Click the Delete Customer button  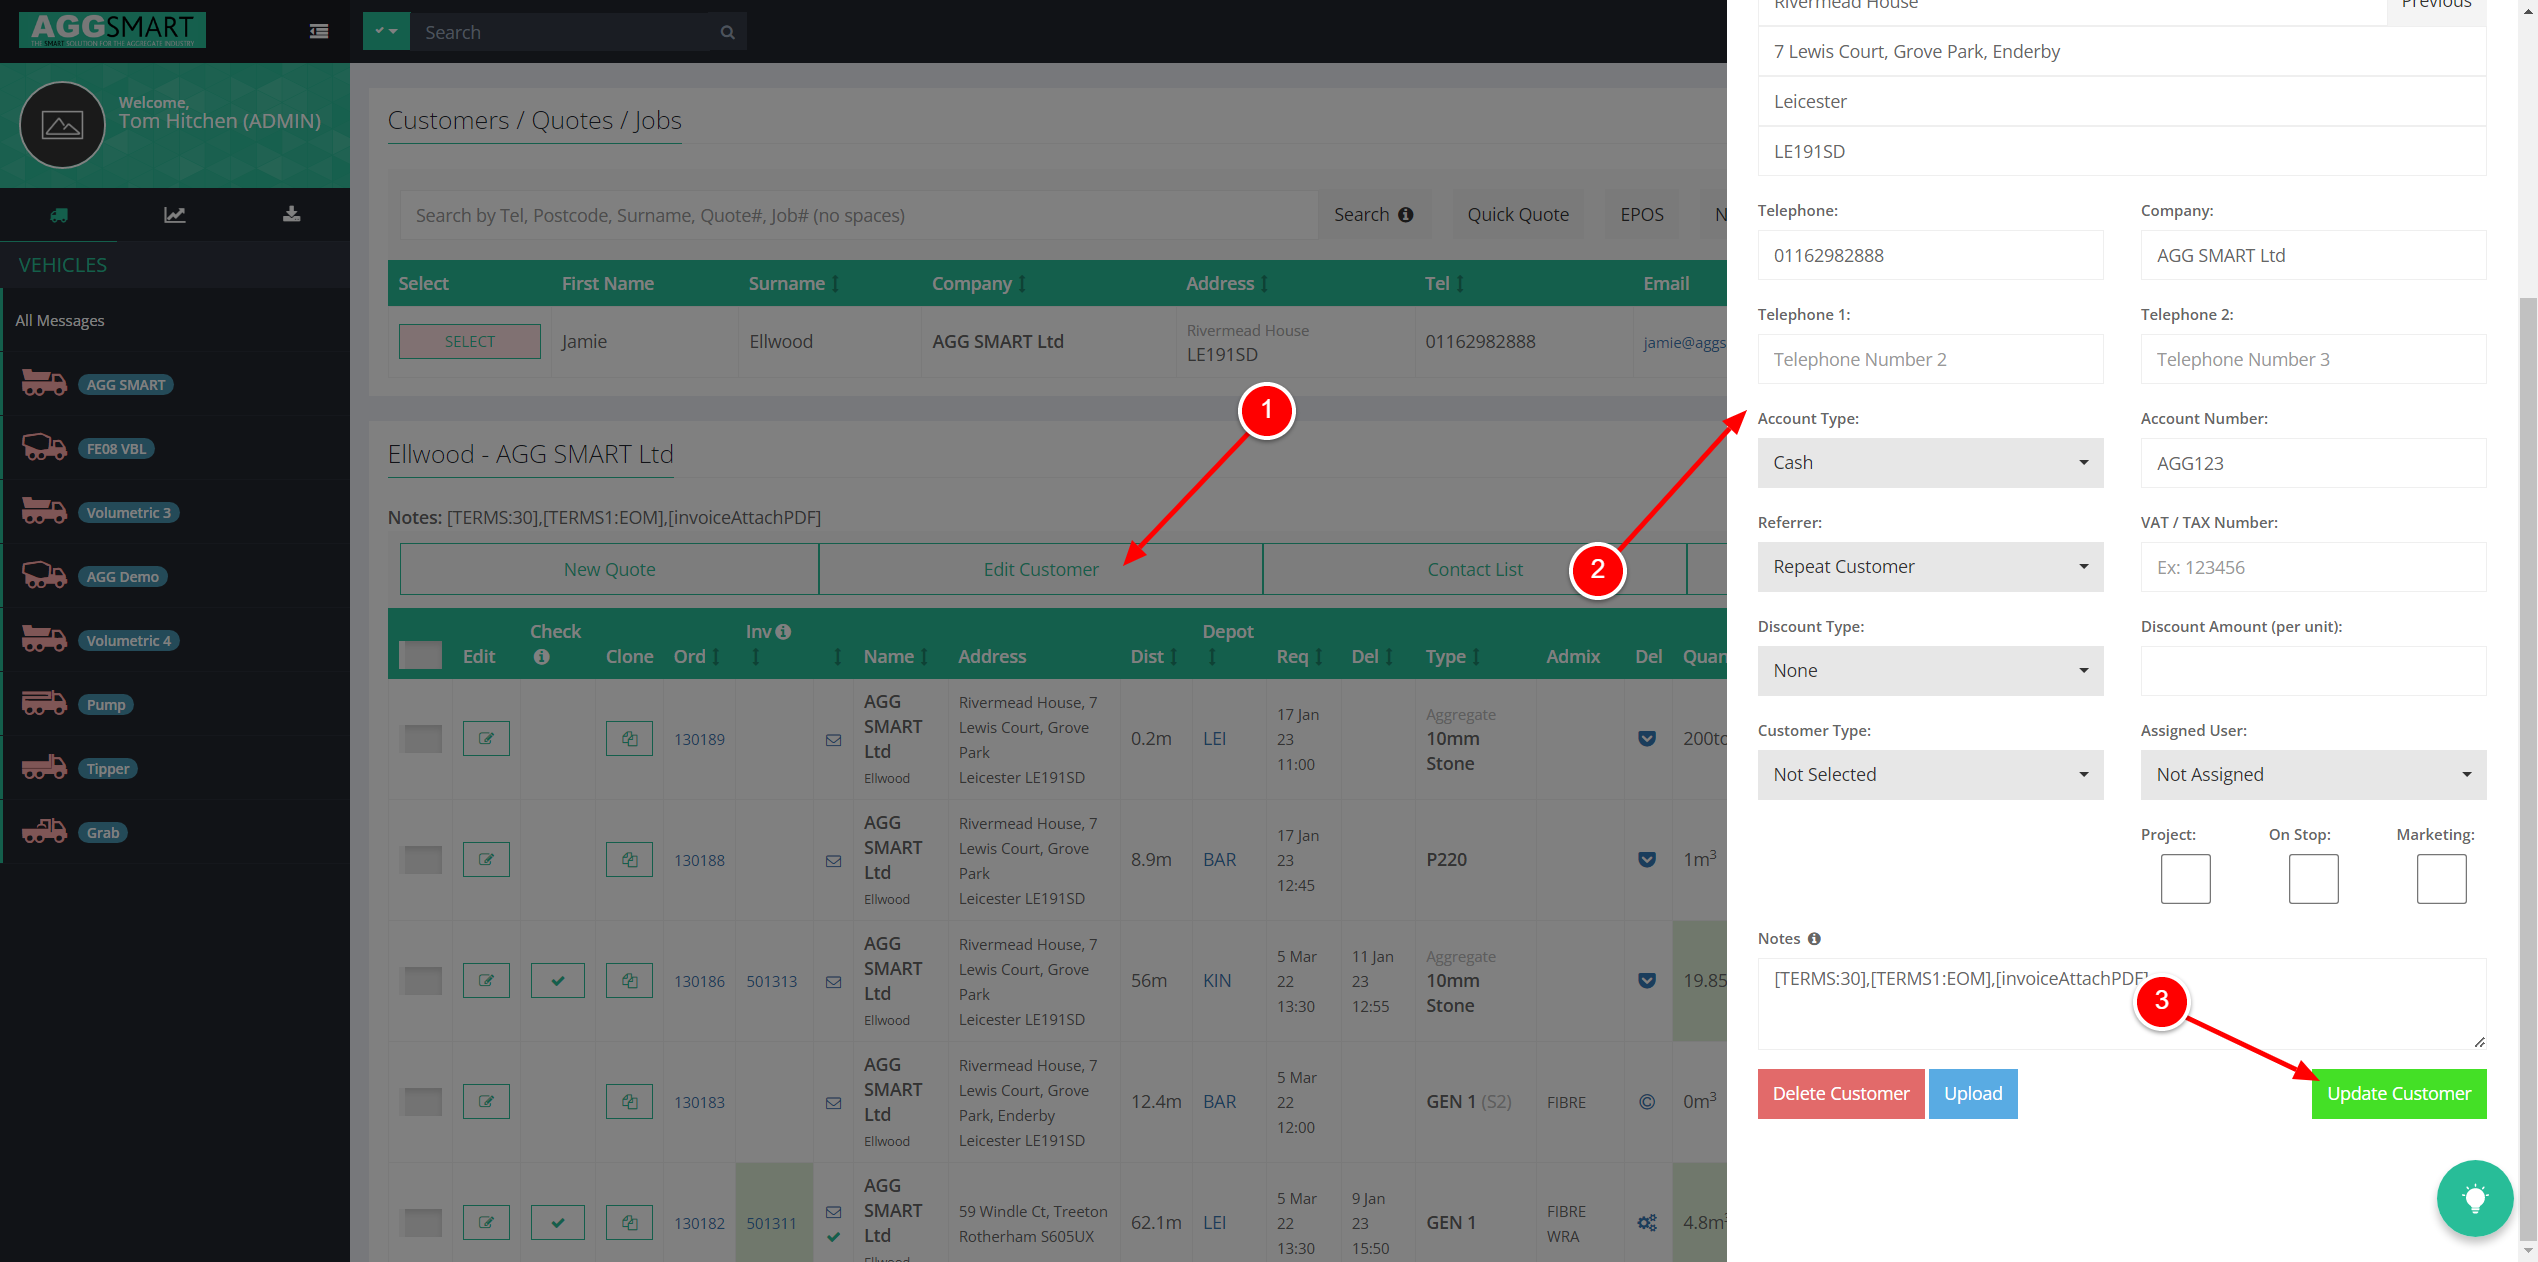(1840, 1093)
